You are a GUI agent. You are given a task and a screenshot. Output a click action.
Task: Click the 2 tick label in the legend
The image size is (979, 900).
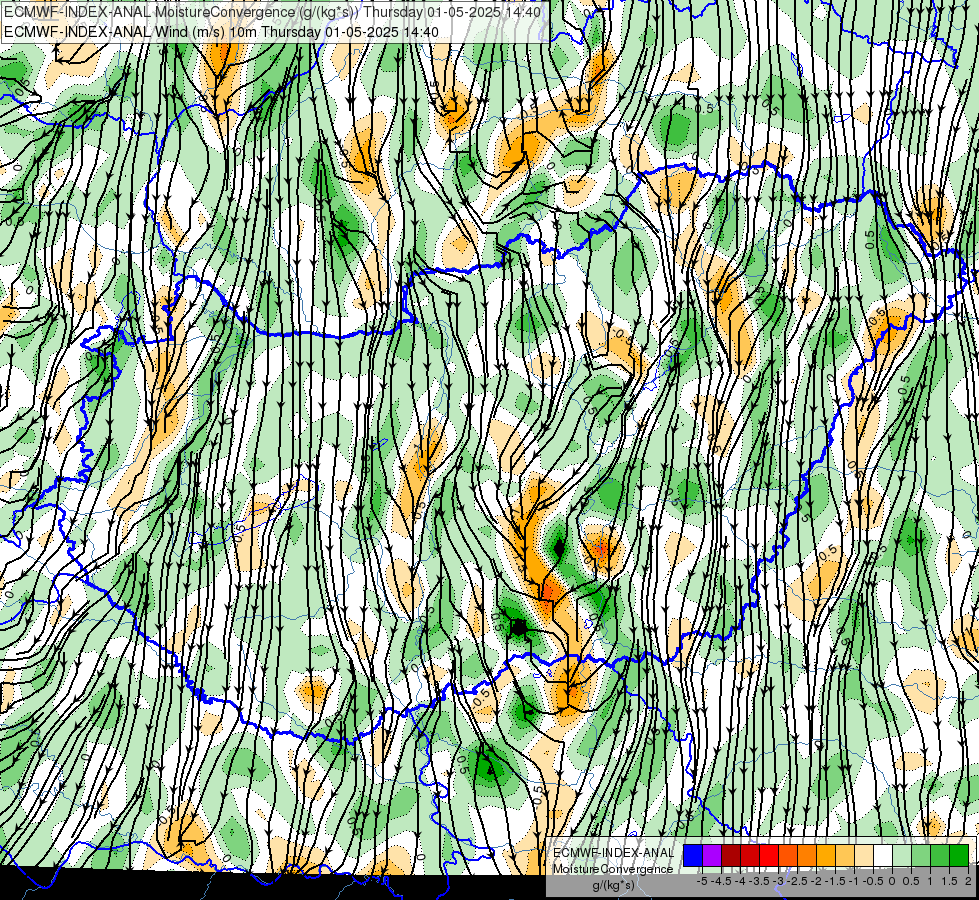click(x=968, y=881)
